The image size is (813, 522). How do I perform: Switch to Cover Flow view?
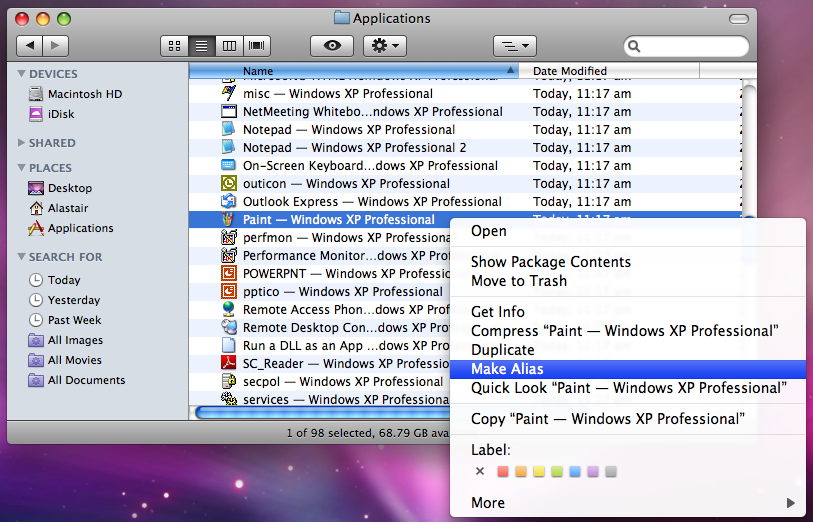coord(257,46)
